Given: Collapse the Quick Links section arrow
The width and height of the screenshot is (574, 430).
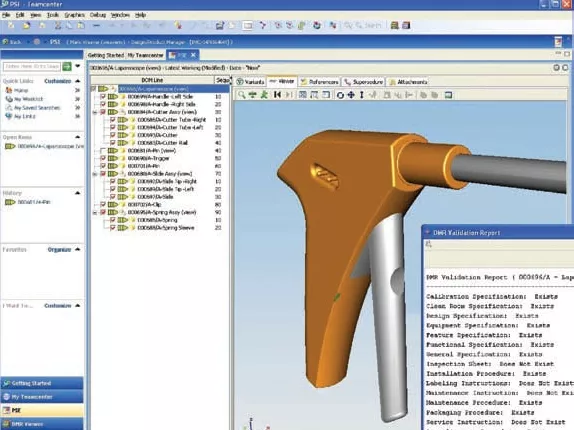Looking at the screenshot, I should 78,81.
